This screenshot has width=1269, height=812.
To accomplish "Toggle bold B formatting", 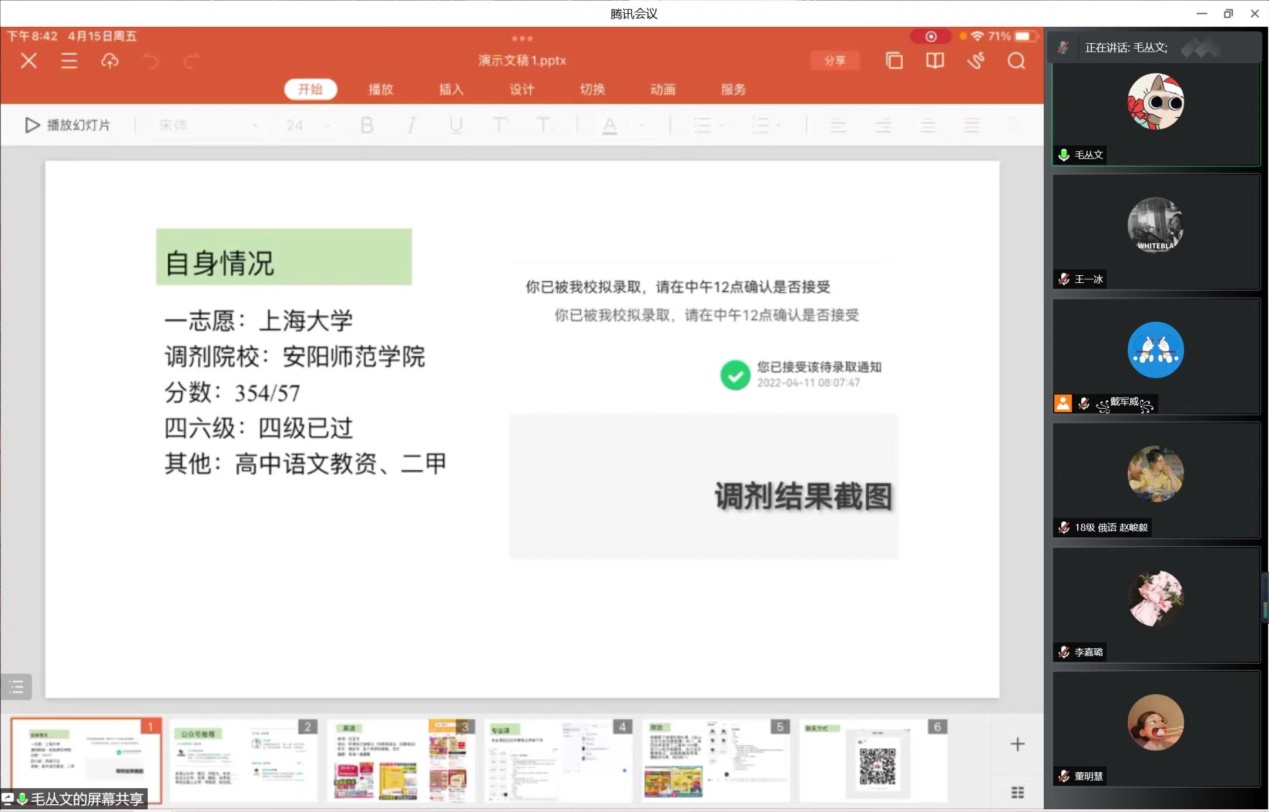I will [367, 126].
